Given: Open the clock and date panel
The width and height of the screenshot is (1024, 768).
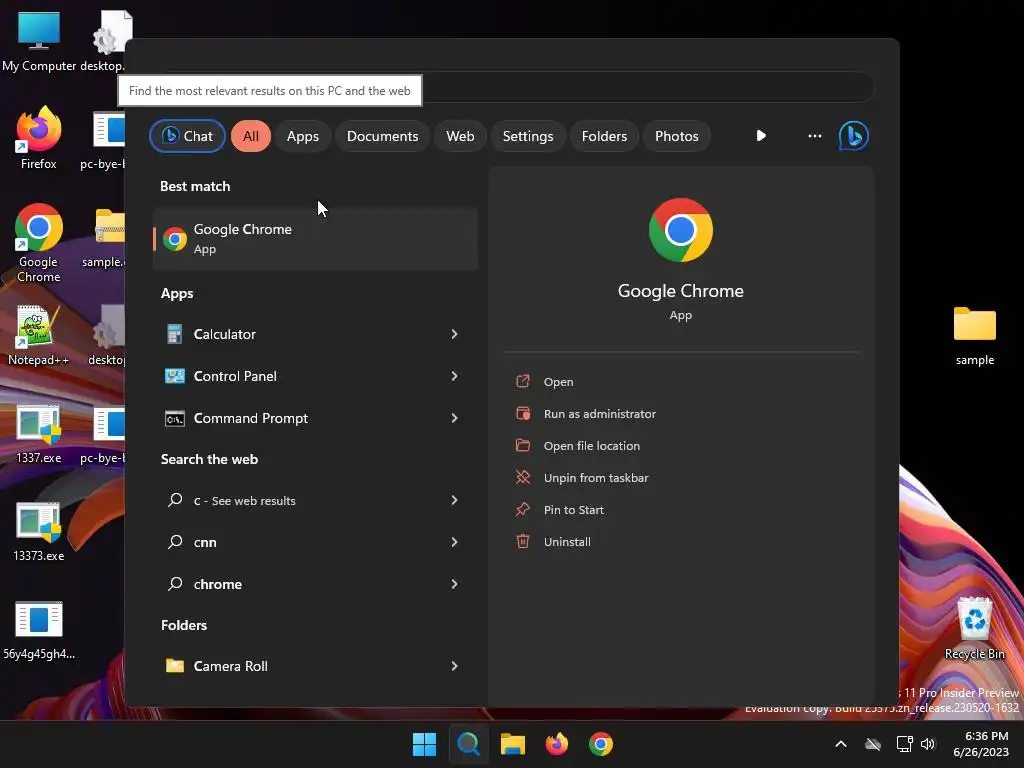Looking at the screenshot, I should click(x=981, y=744).
